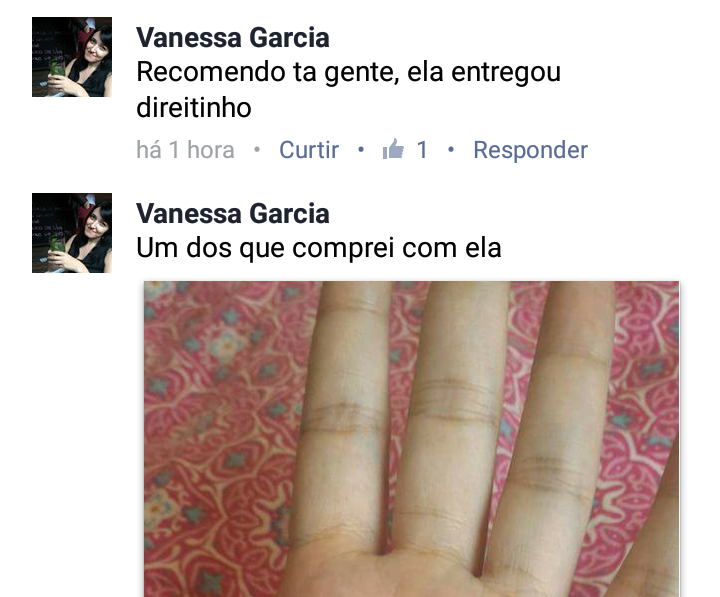Select the text 'Um dos que comprei com ela'
Screen dimensions: 720x597
[x=319, y=248]
